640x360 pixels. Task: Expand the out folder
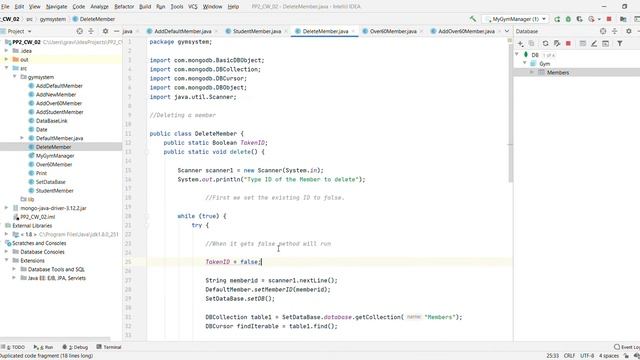pyautogui.click(x=6, y=60)
